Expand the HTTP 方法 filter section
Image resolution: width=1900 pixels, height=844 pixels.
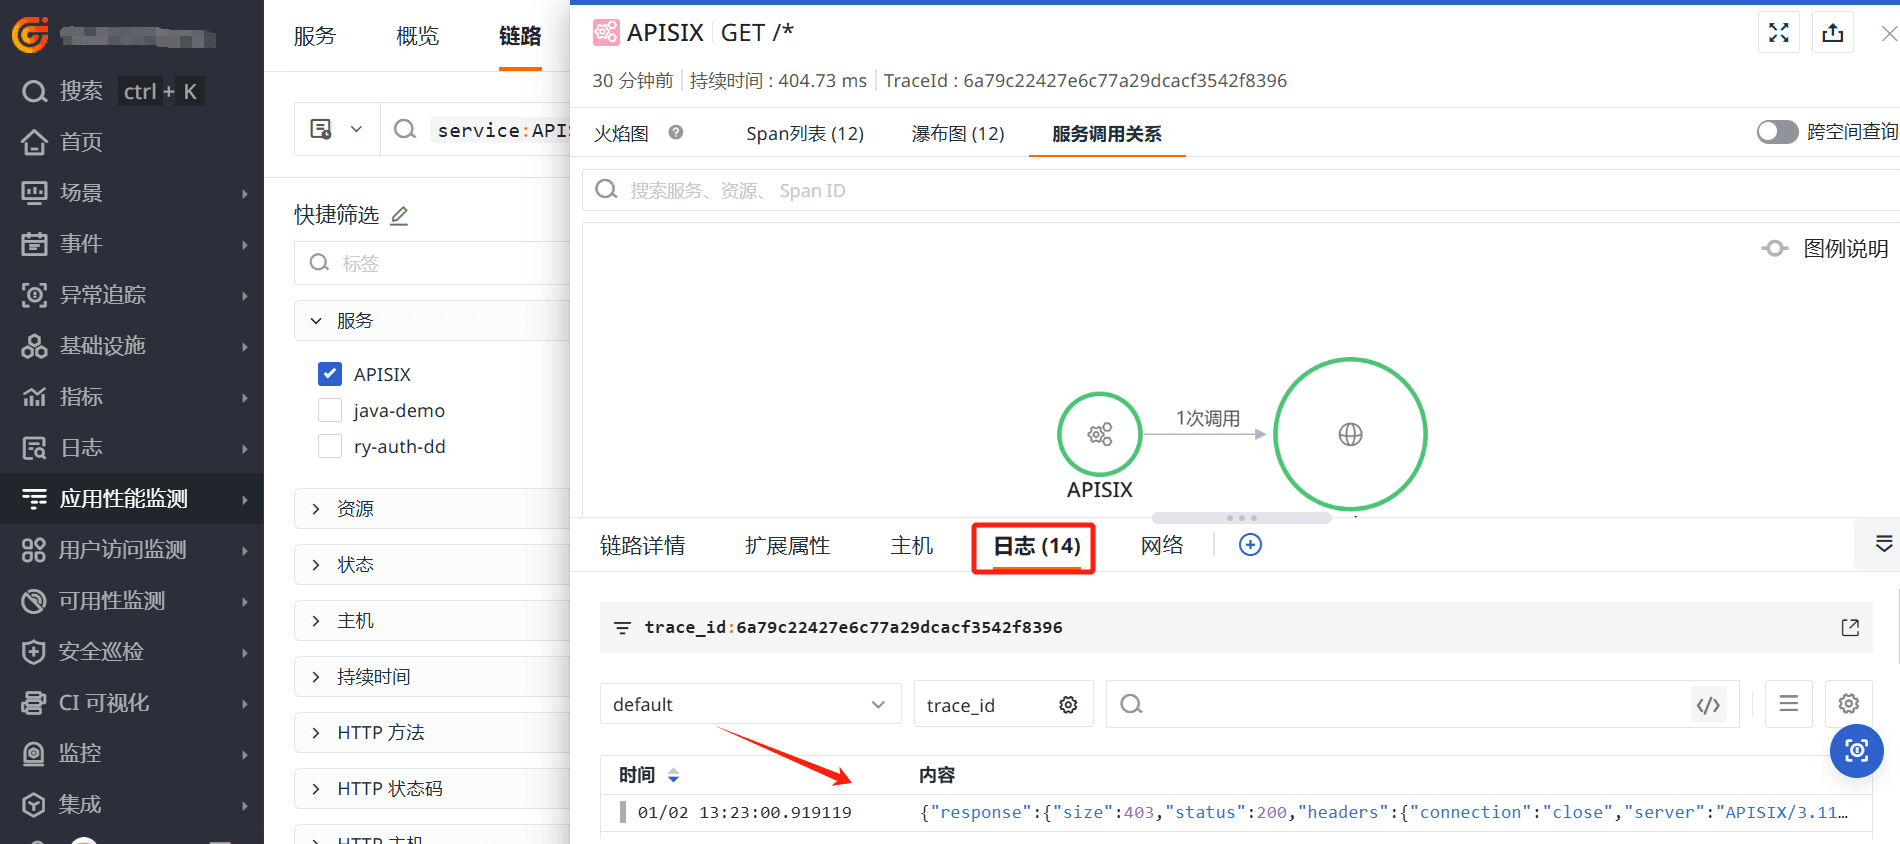coord(432,733)
